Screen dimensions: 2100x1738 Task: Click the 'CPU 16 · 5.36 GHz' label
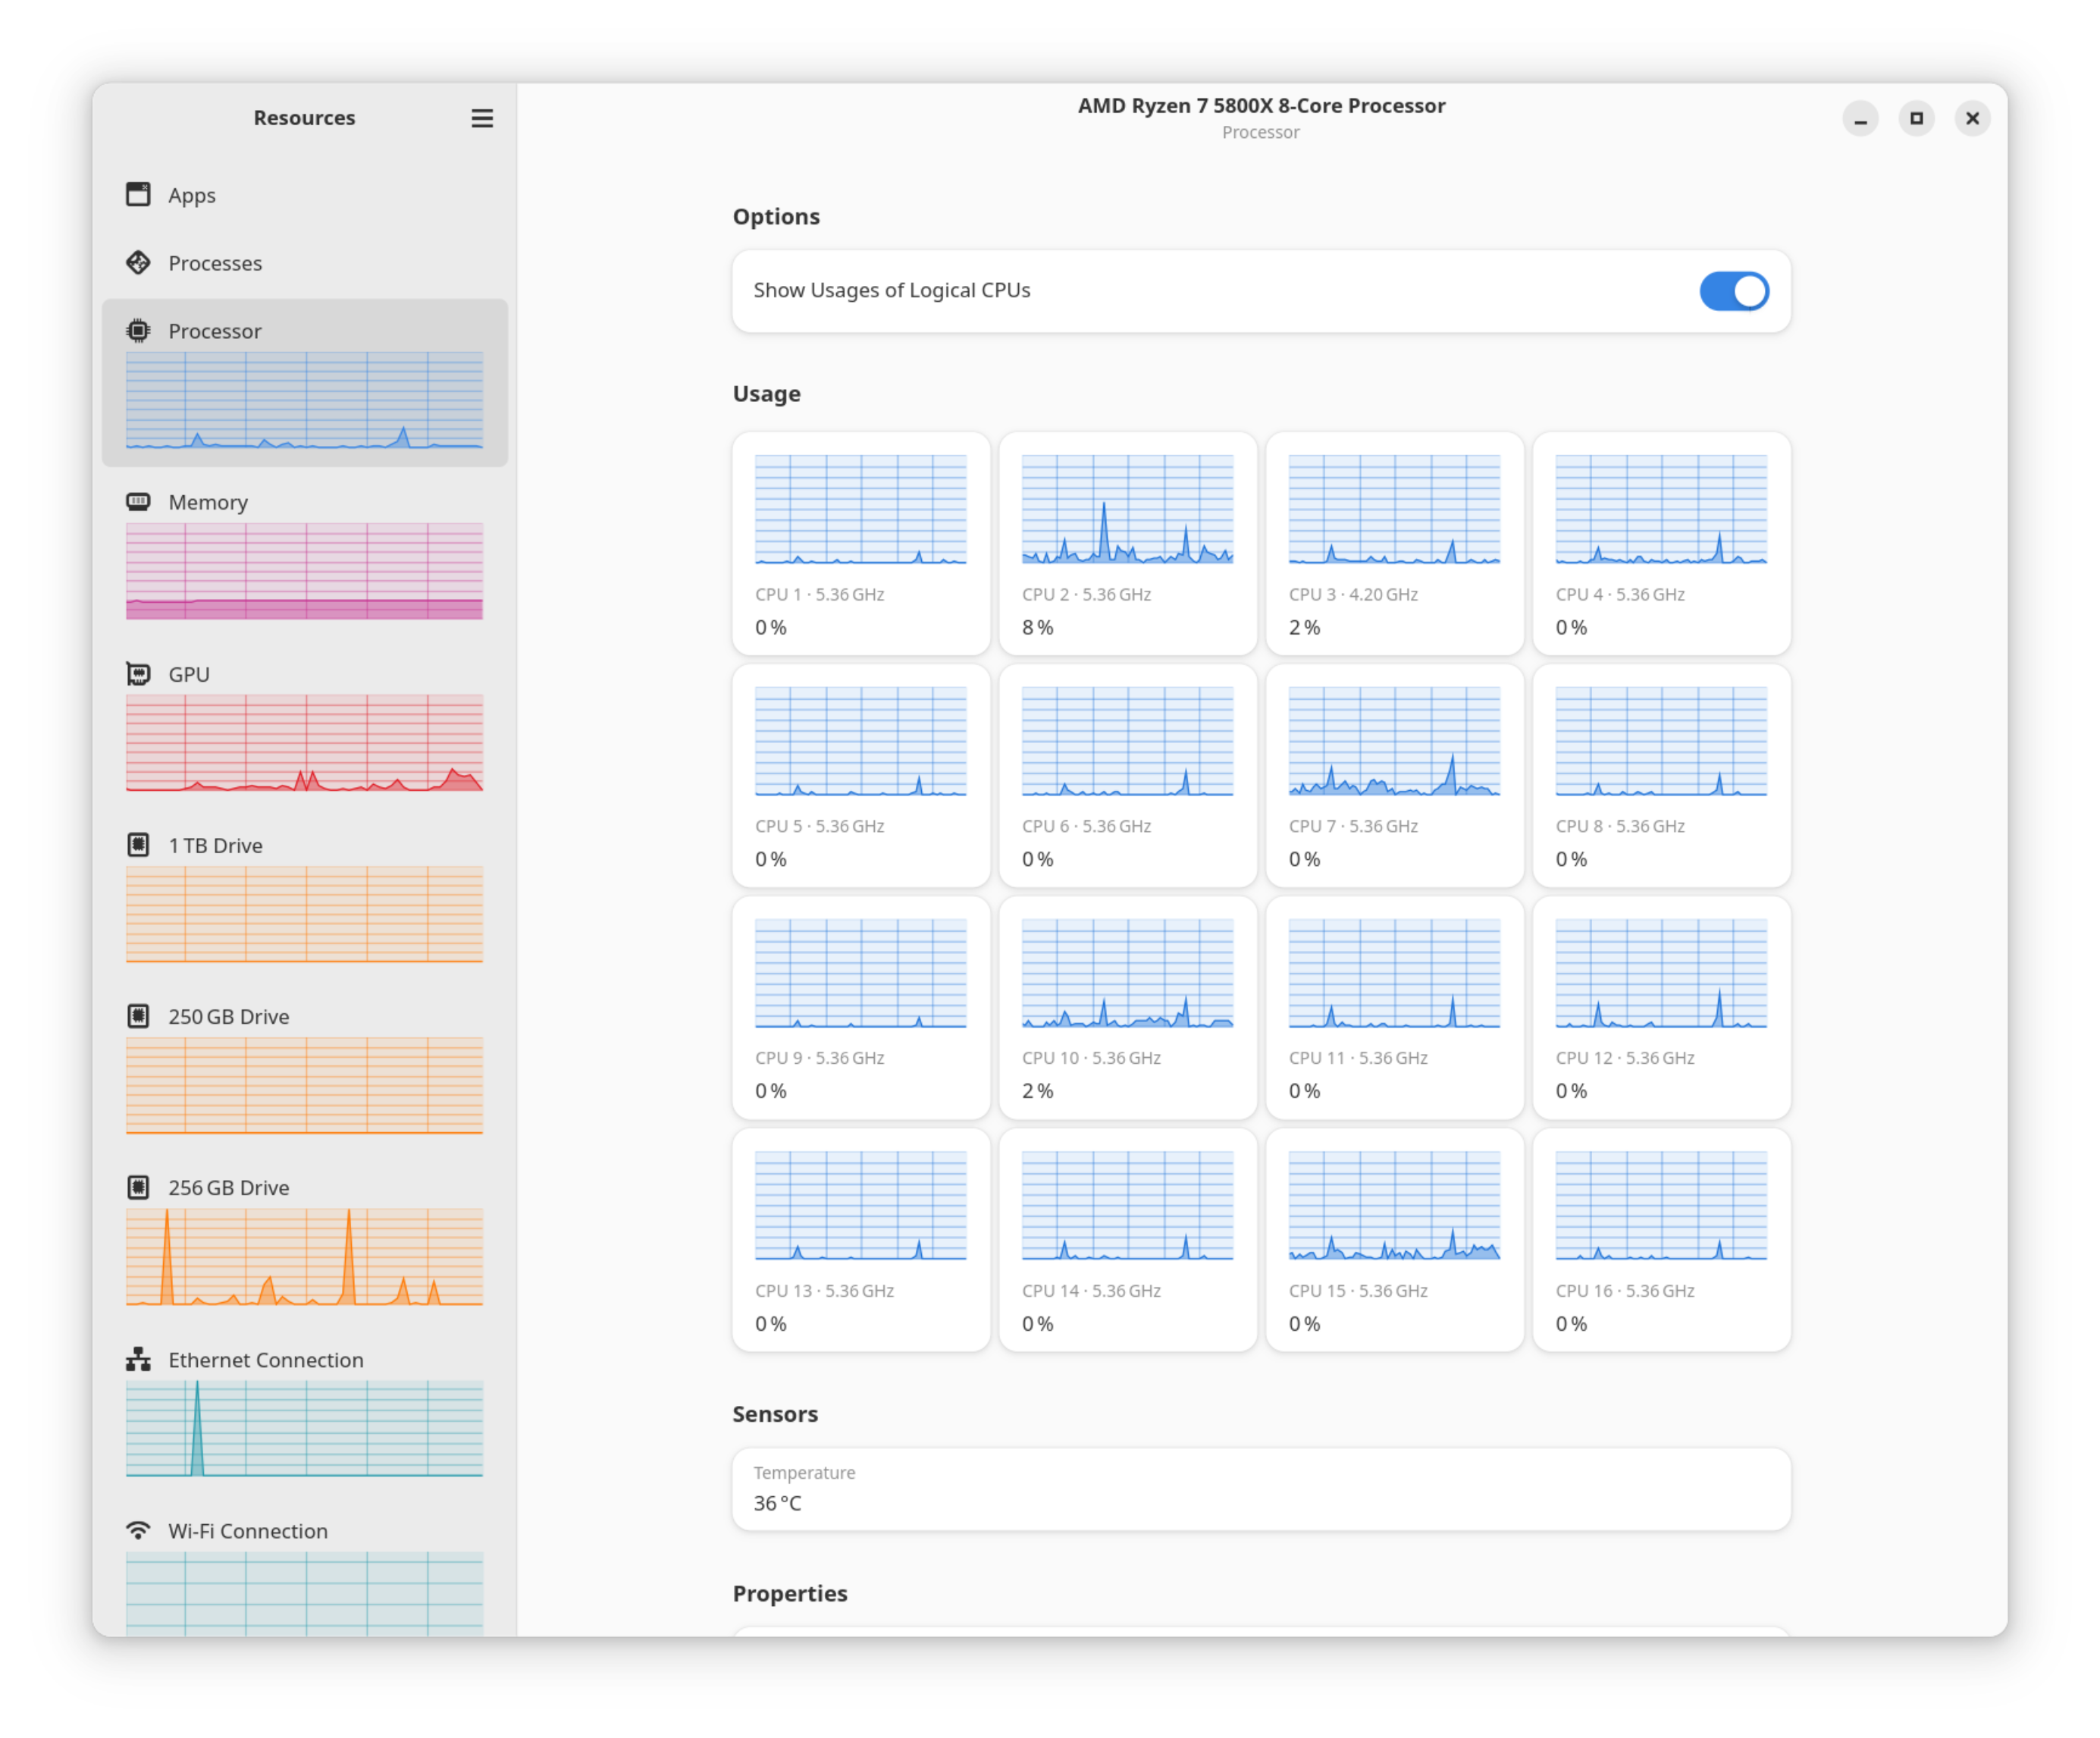click(1625, 1291)
